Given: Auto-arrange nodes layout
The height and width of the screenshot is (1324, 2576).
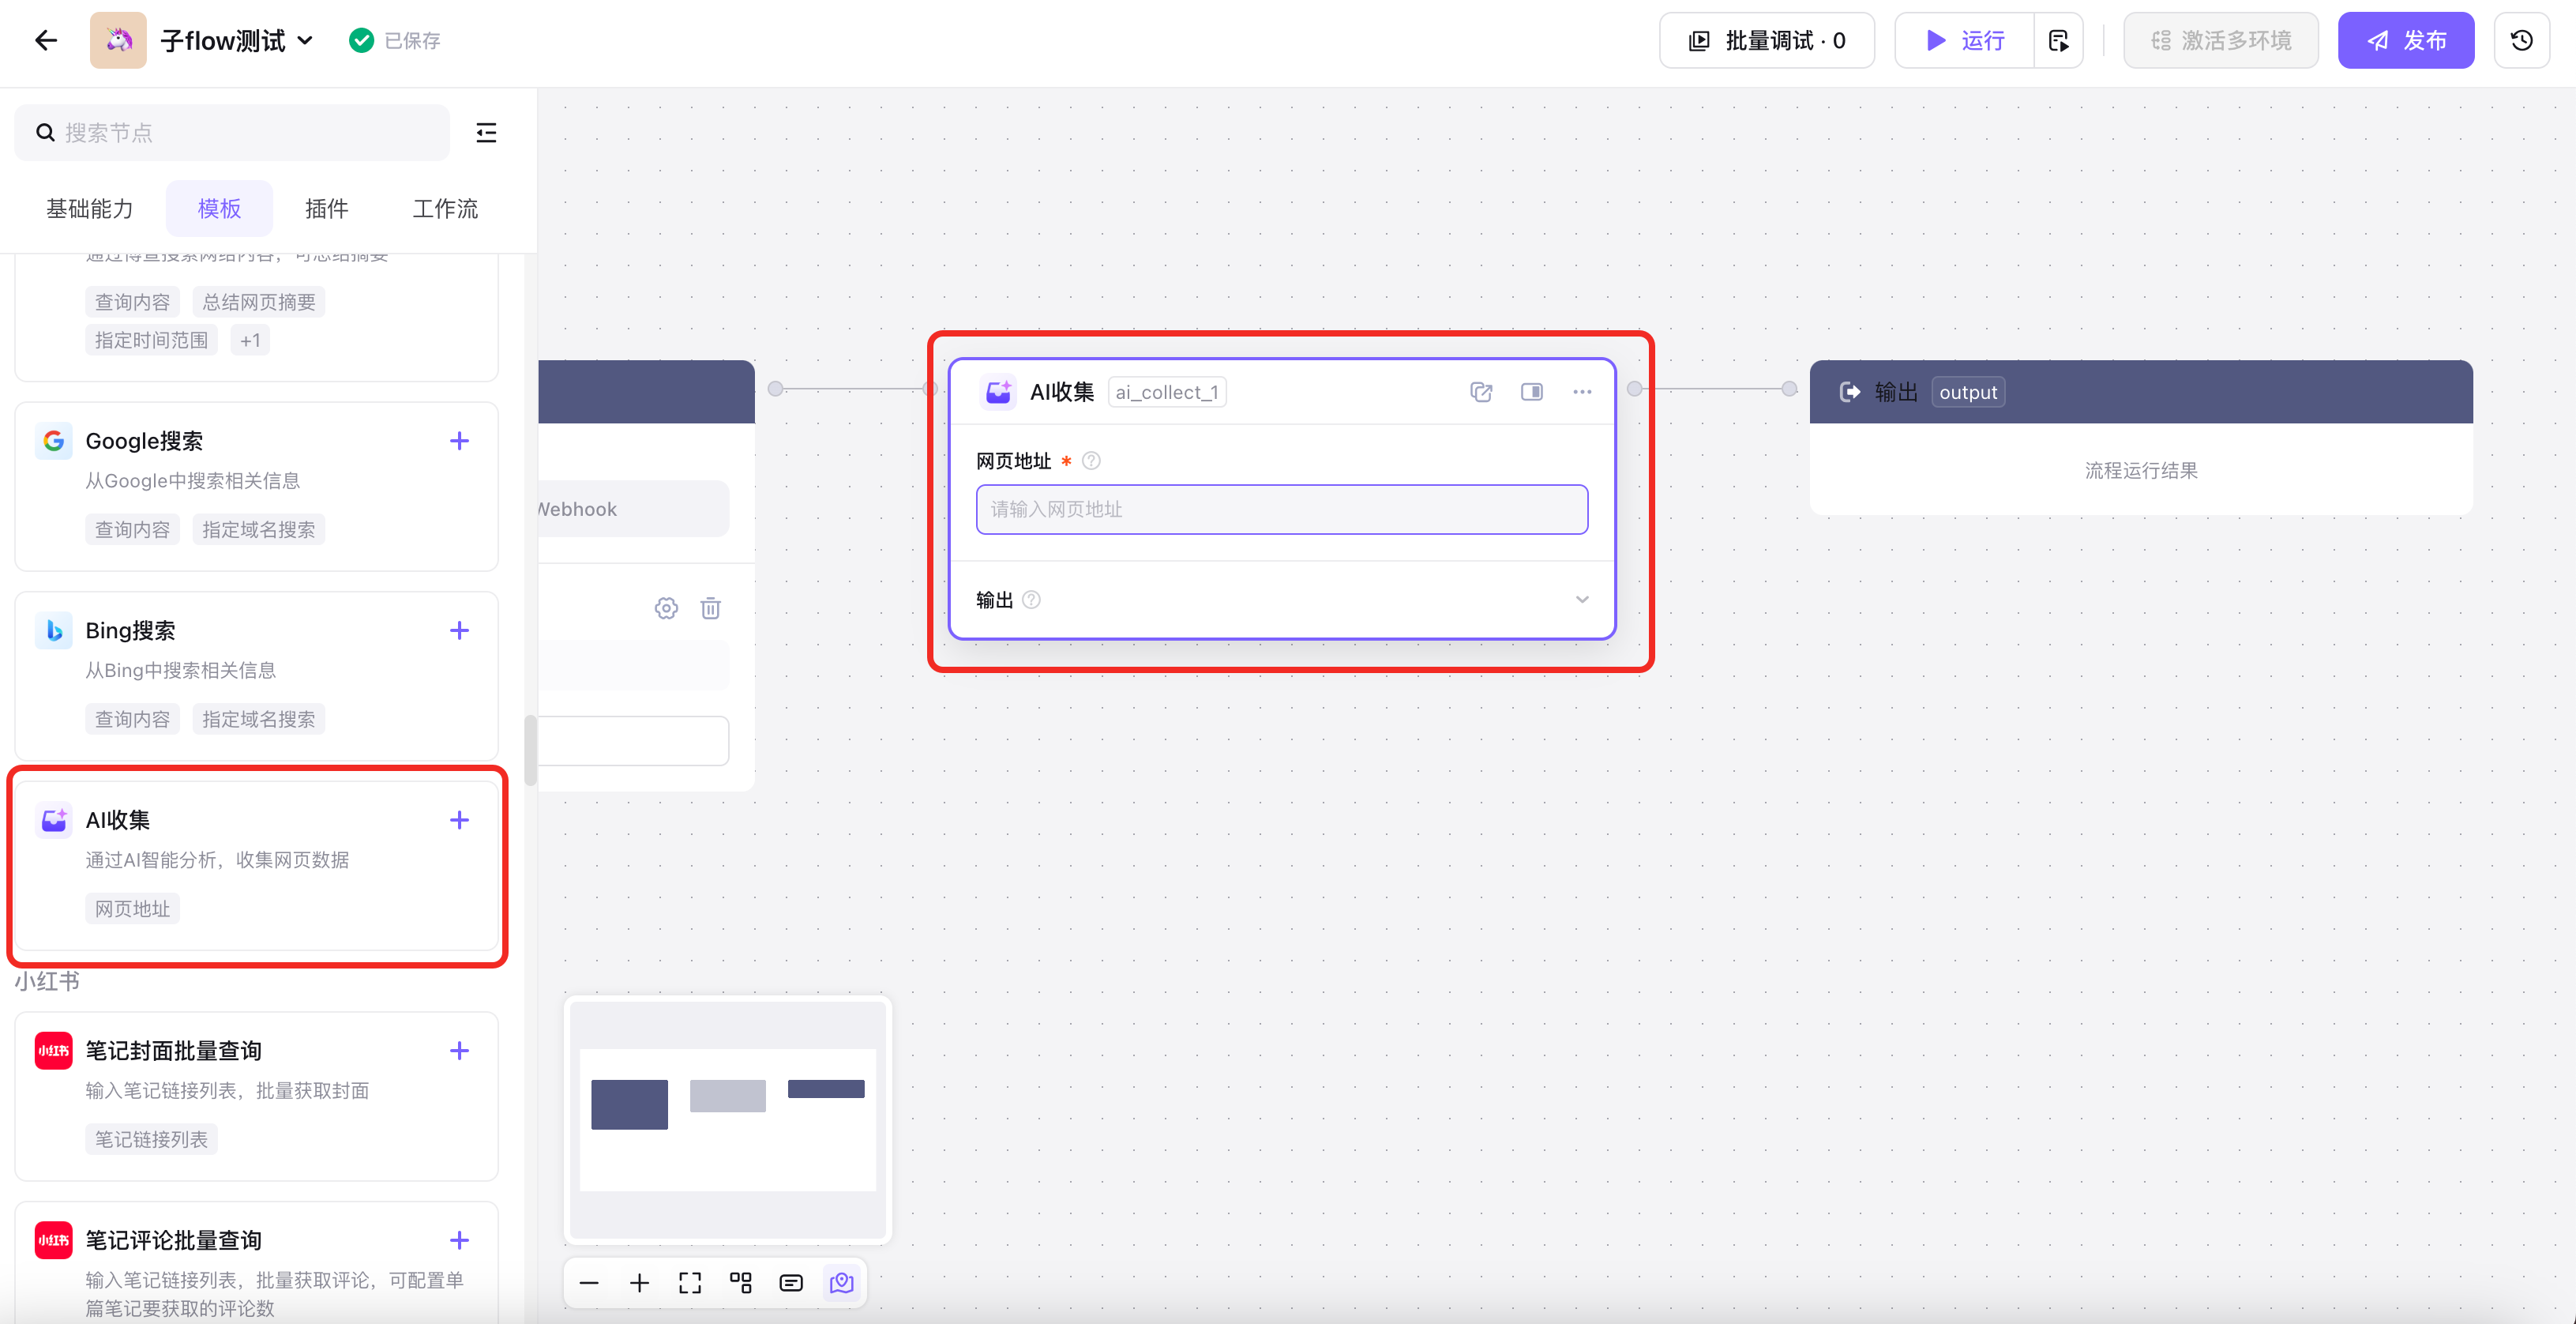Looking at the screenshot, I should click(x=741, y=1283).
